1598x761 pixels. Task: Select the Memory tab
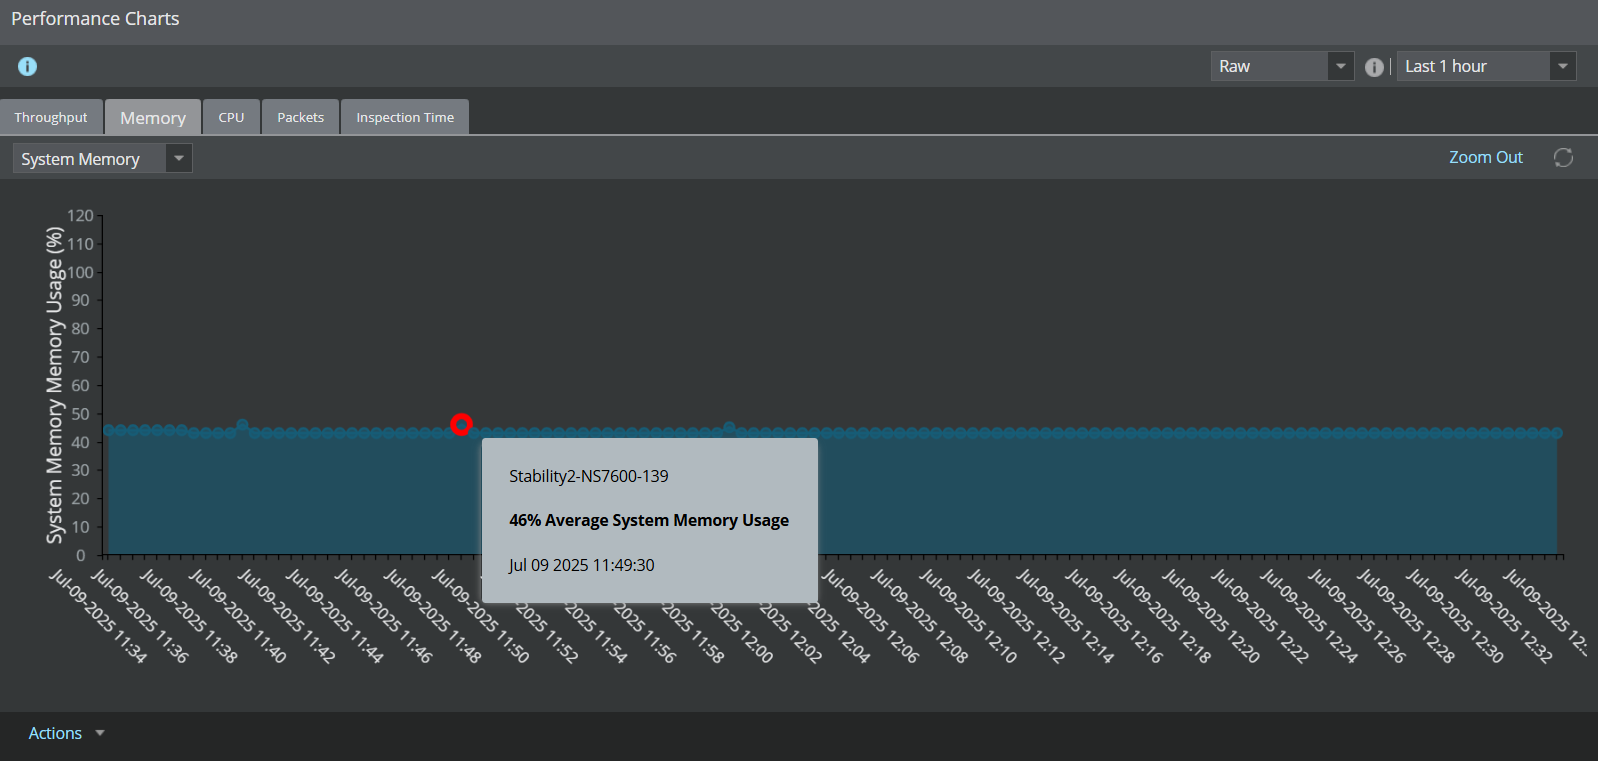153,117
